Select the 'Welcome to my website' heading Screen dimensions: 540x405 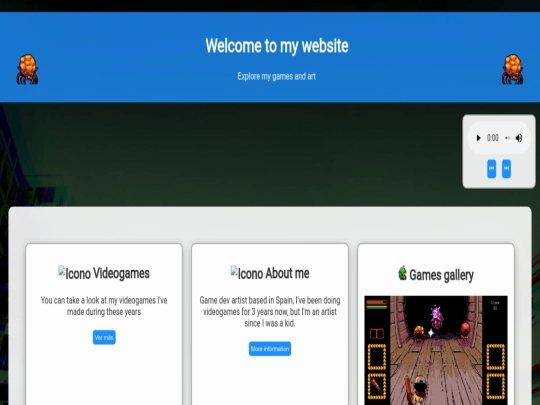point(277,46)
